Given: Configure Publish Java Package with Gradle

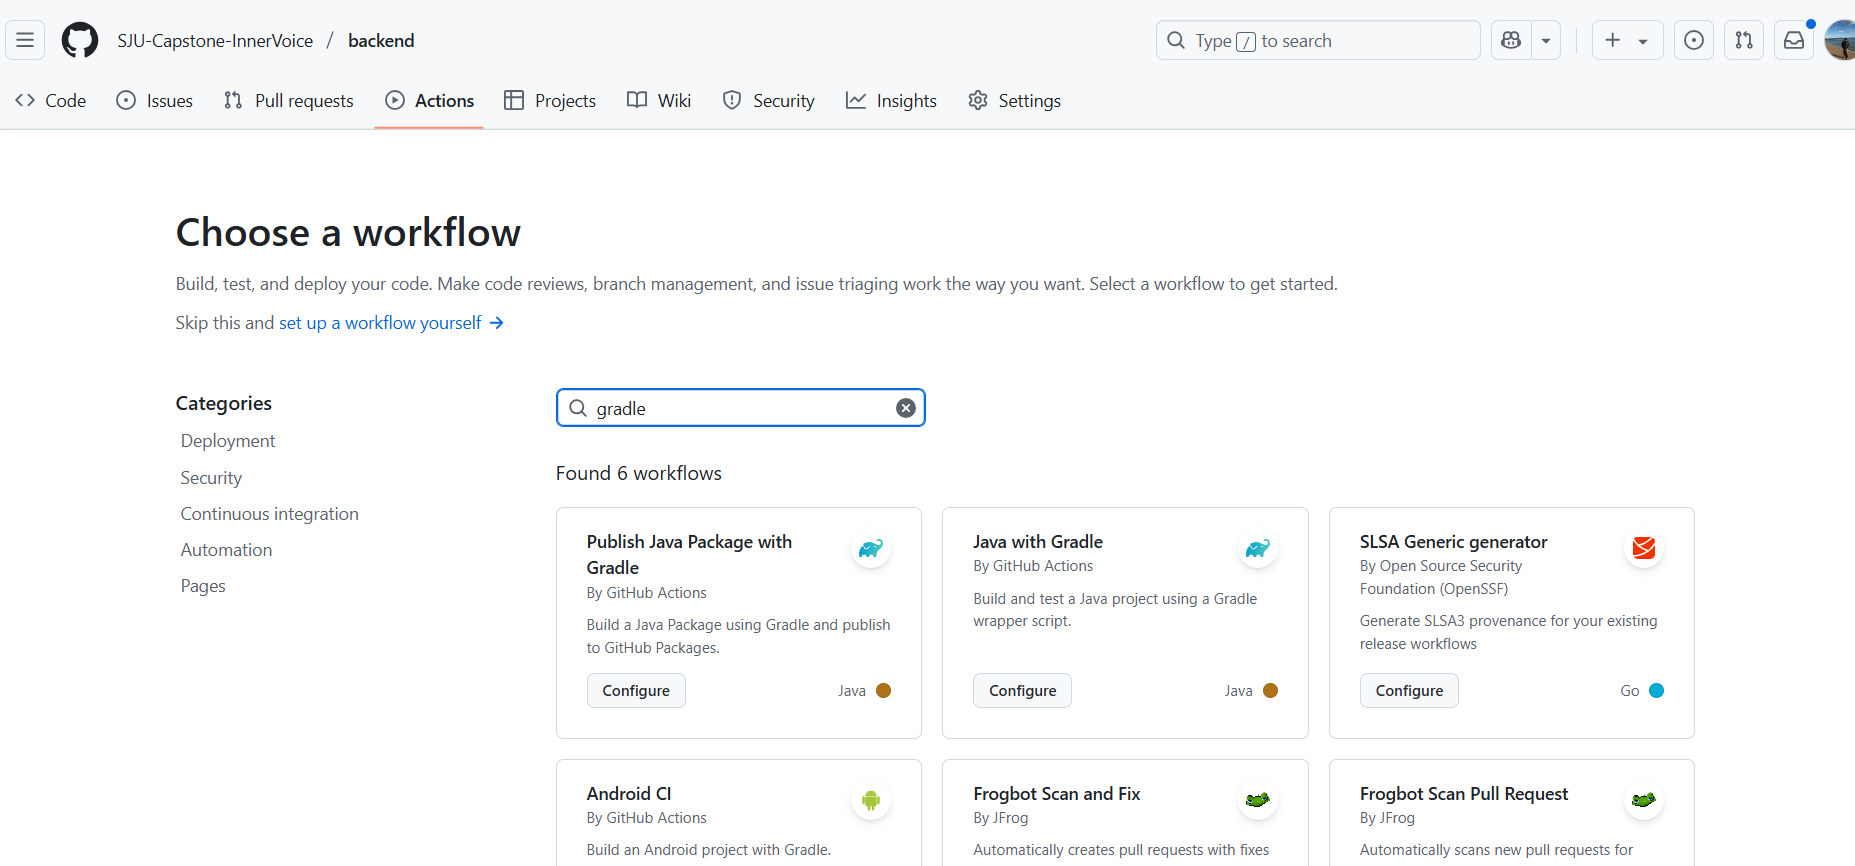Looking at the screenshot, I should (x=636, y=691).
